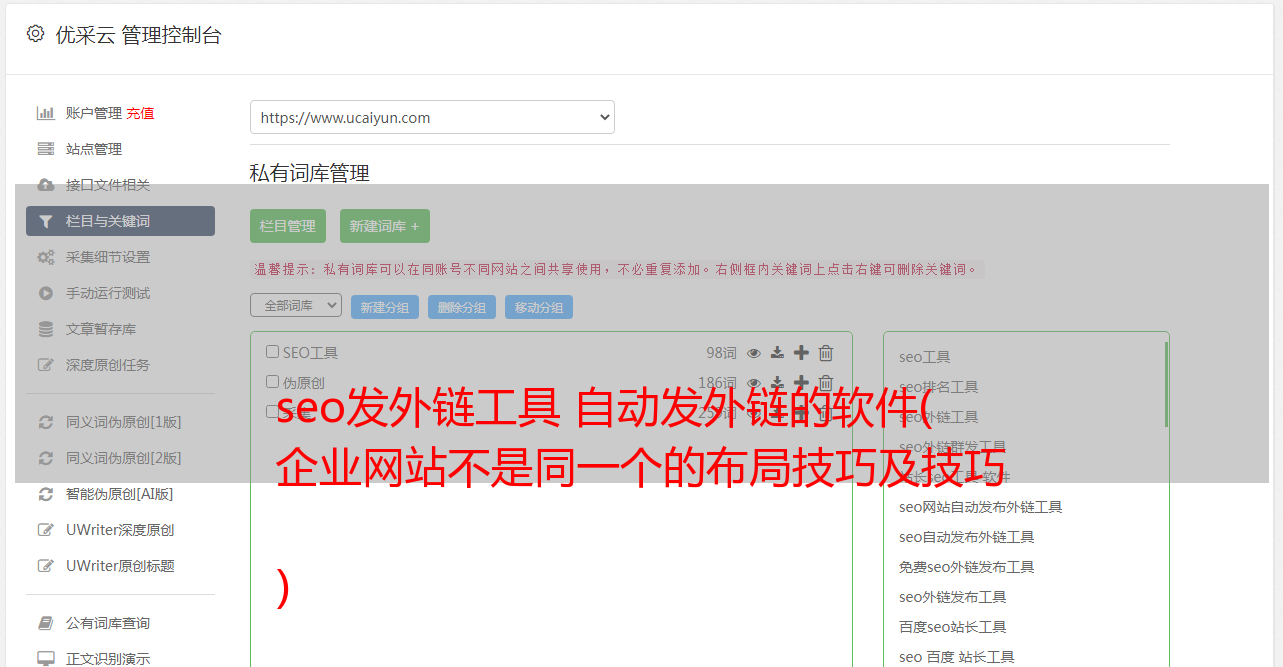The image size is (1283, 667).
Task: Add keywords with the SEO工具 plus icon
Action: 801,353
